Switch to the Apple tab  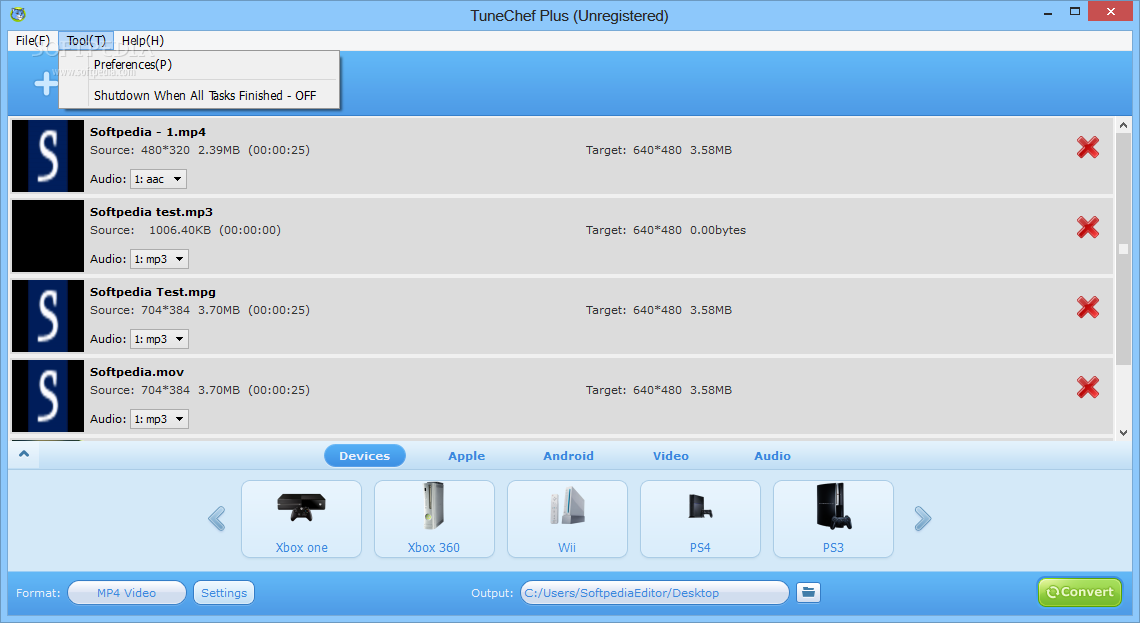coord(466,456)
